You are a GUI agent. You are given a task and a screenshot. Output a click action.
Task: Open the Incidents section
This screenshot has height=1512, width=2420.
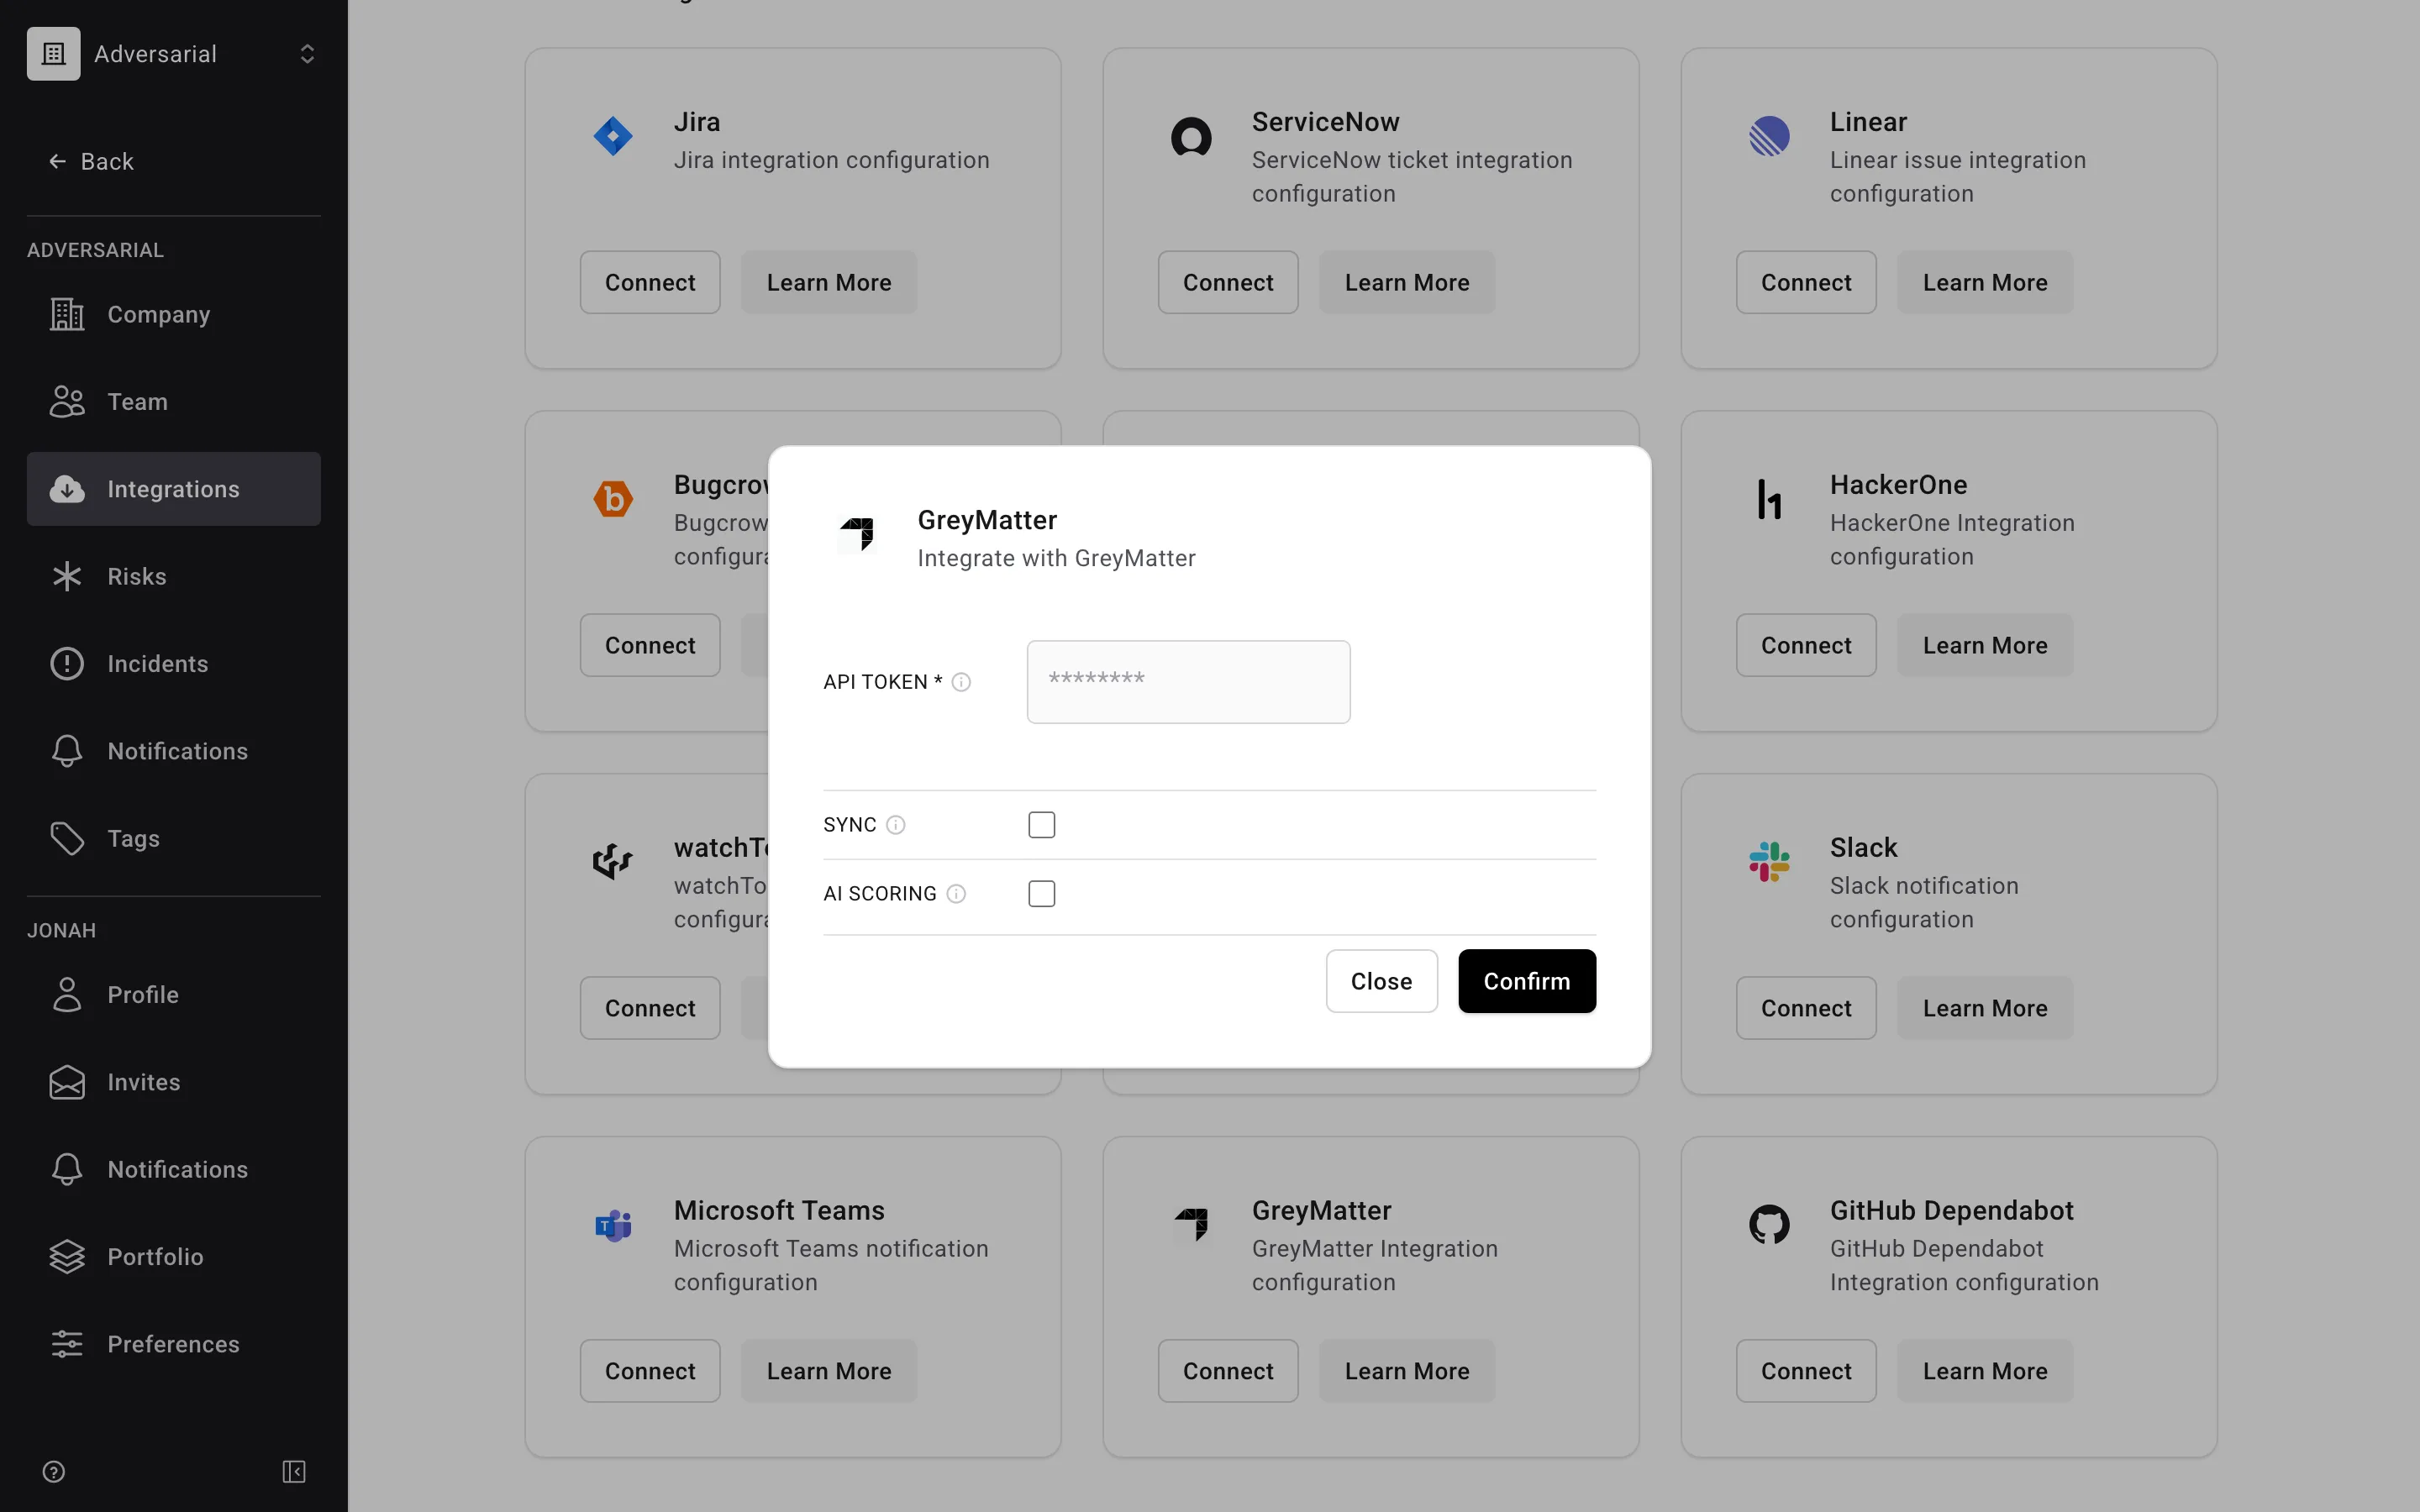[x=173, y=664]
